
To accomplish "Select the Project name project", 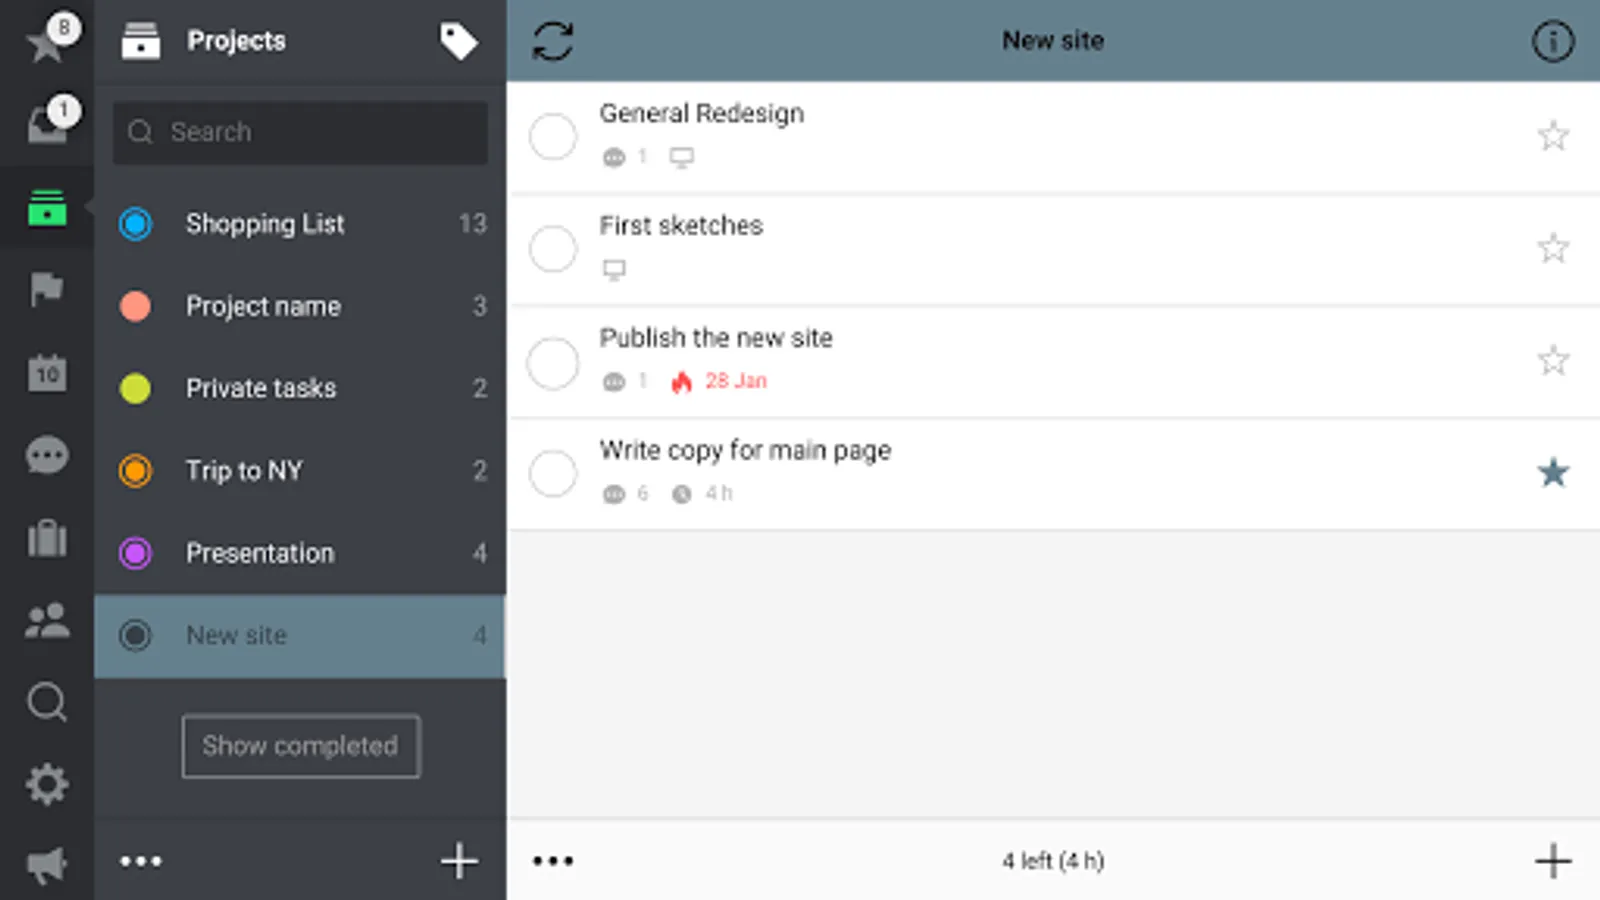I will [300, 306].
